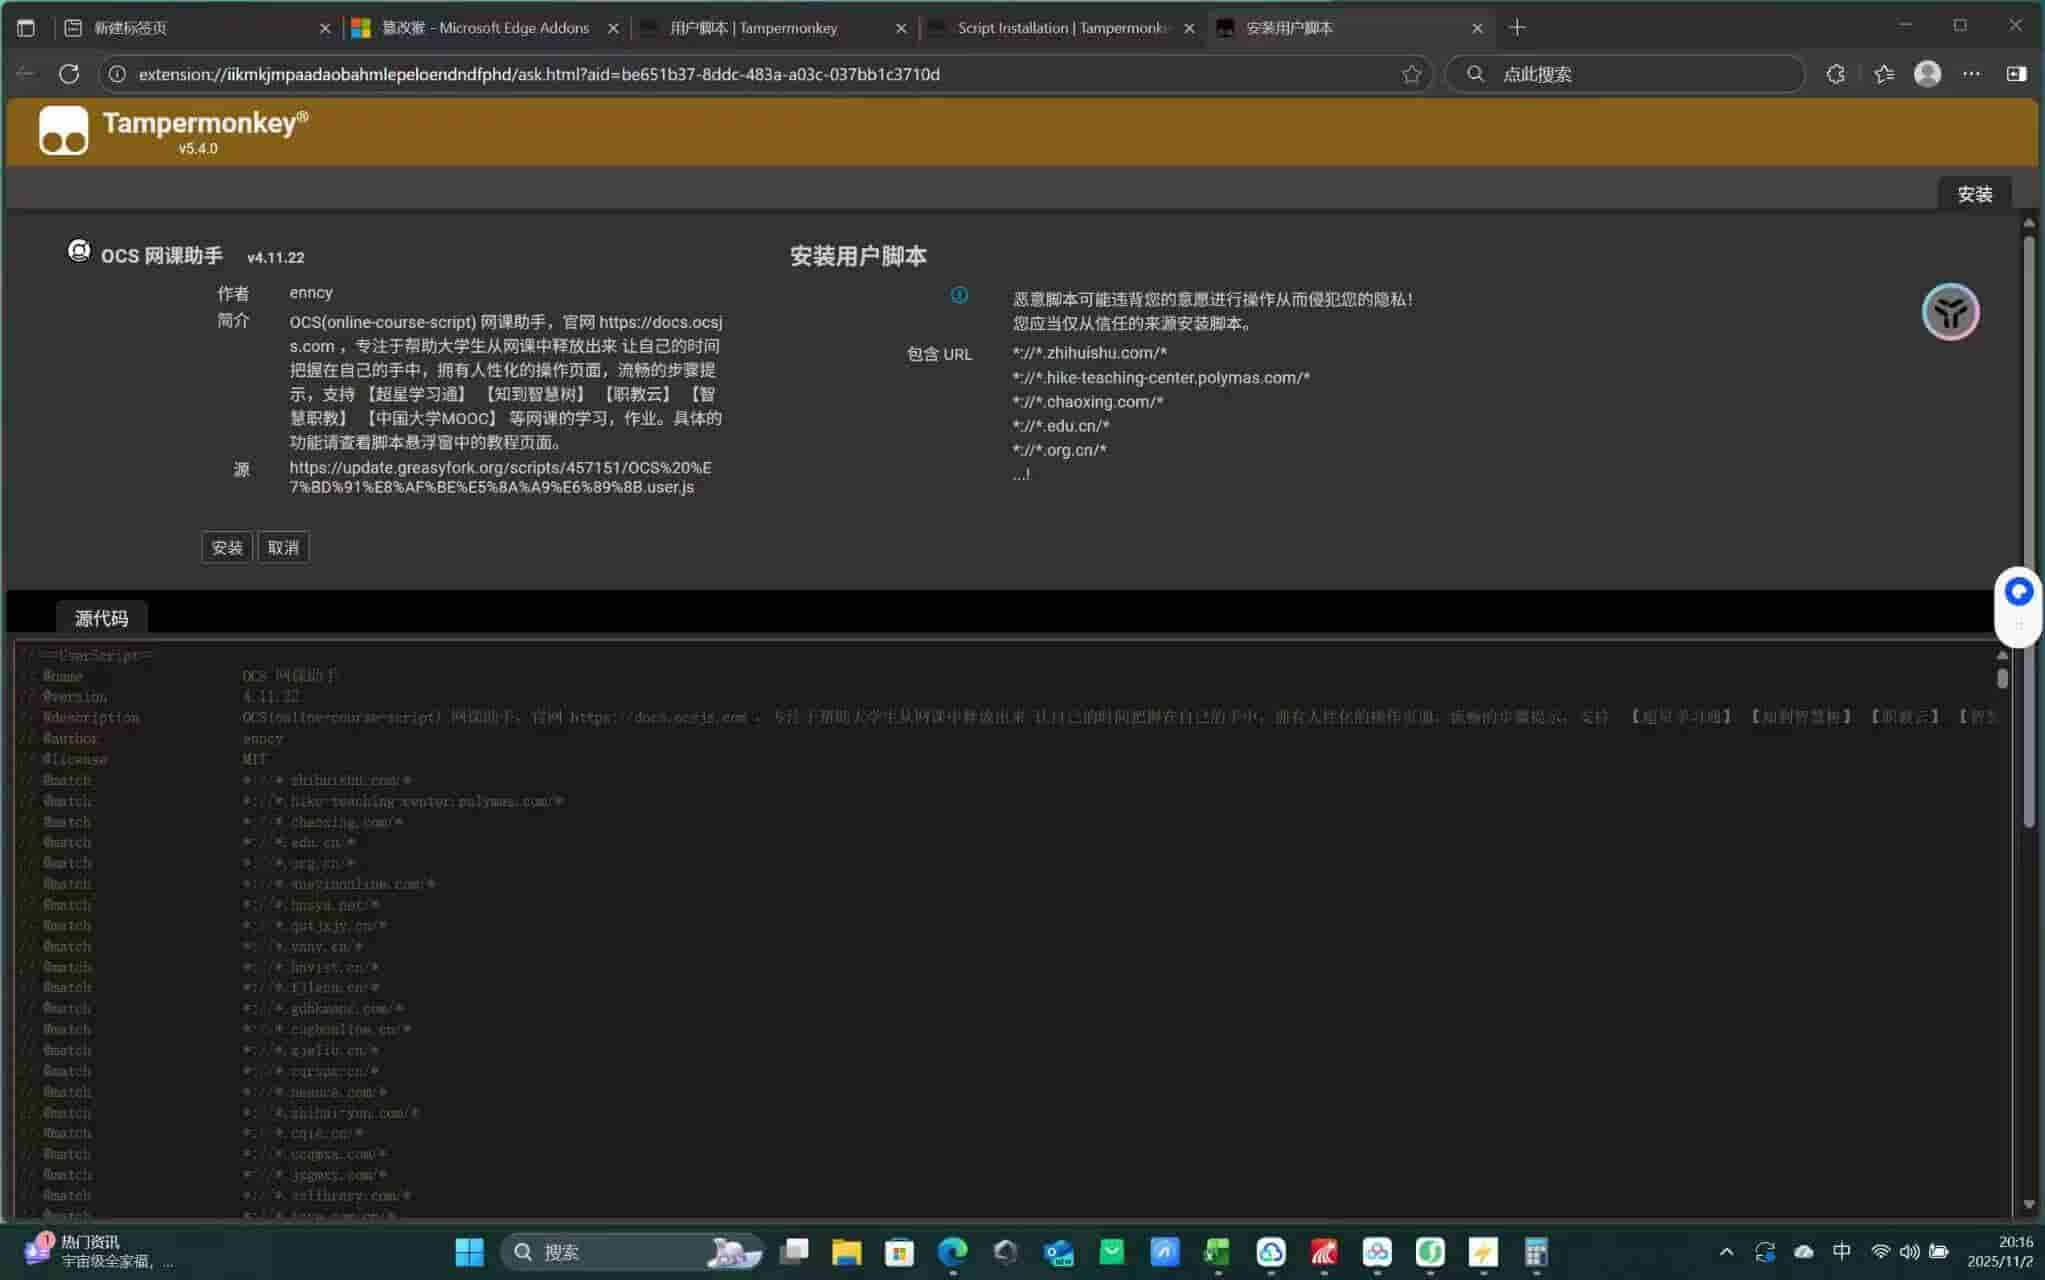2045x1280 pixels.
Task: Click the 安装 button below script info
Action: pos(227,547)
